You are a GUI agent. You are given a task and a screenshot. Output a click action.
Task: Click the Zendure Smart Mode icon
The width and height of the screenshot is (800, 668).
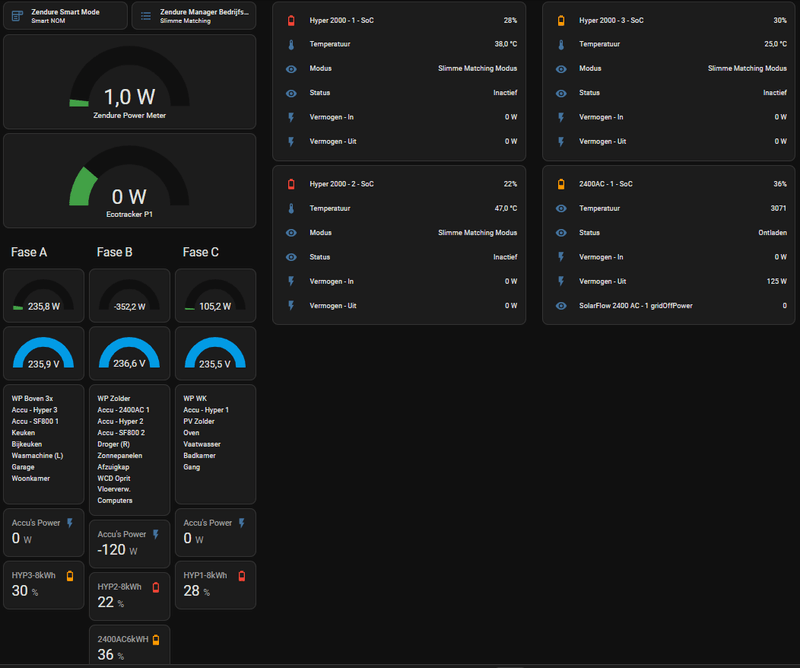[17, 16]
